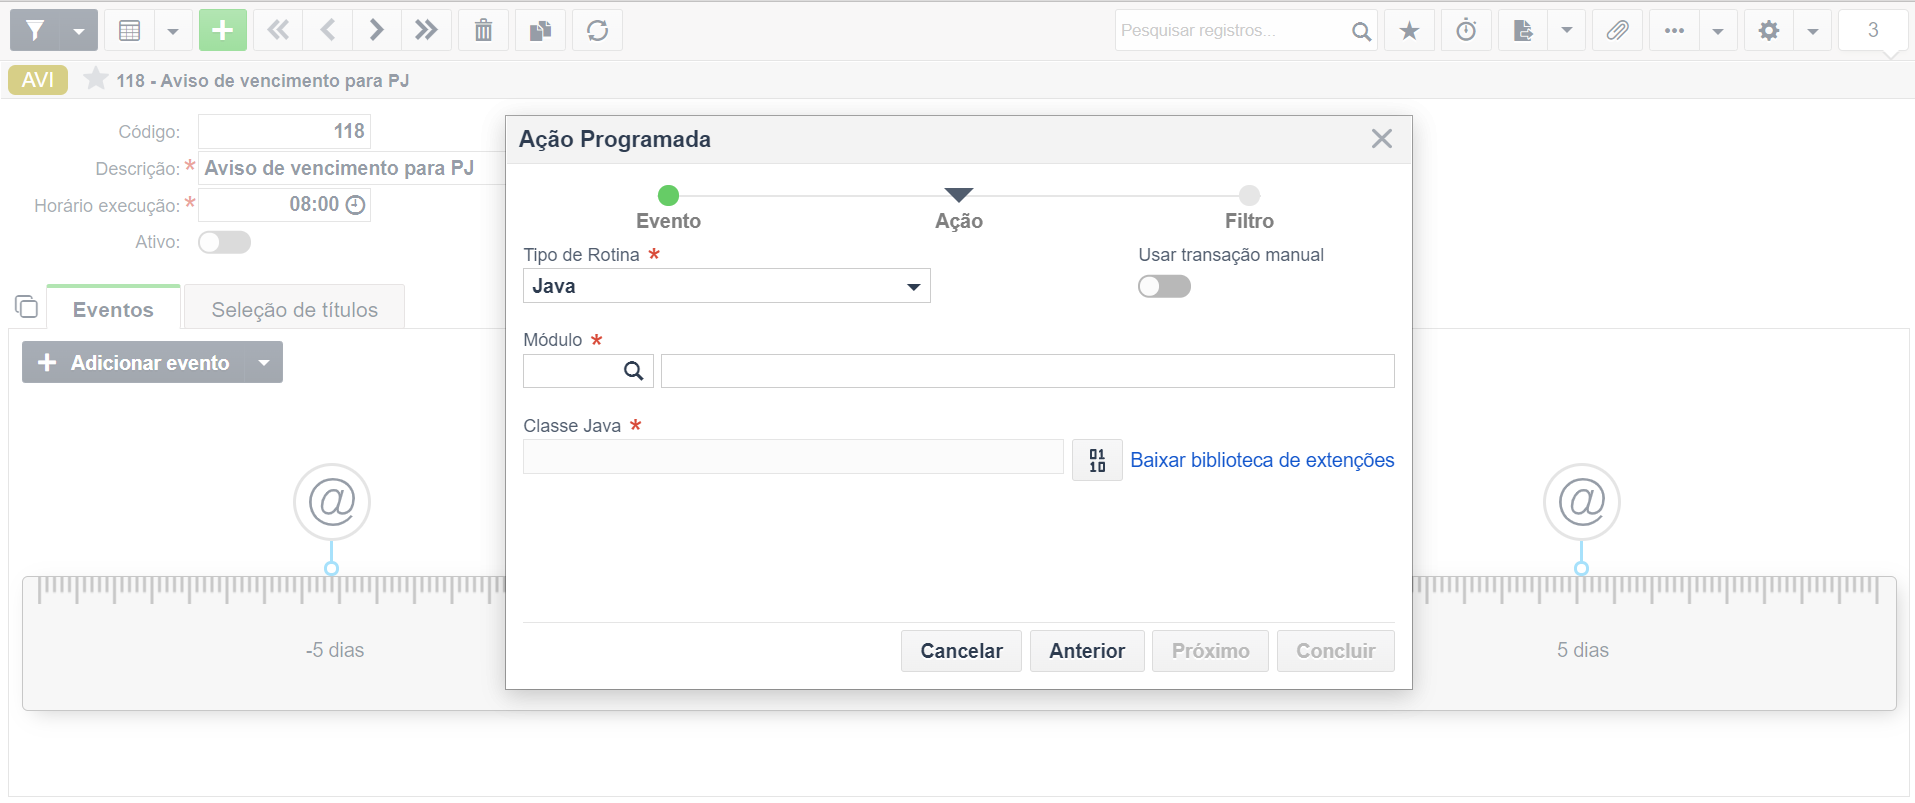The image size is (1915, 803).
Task: Click the search magnifier icon
Action: (x=1361, y=31)
